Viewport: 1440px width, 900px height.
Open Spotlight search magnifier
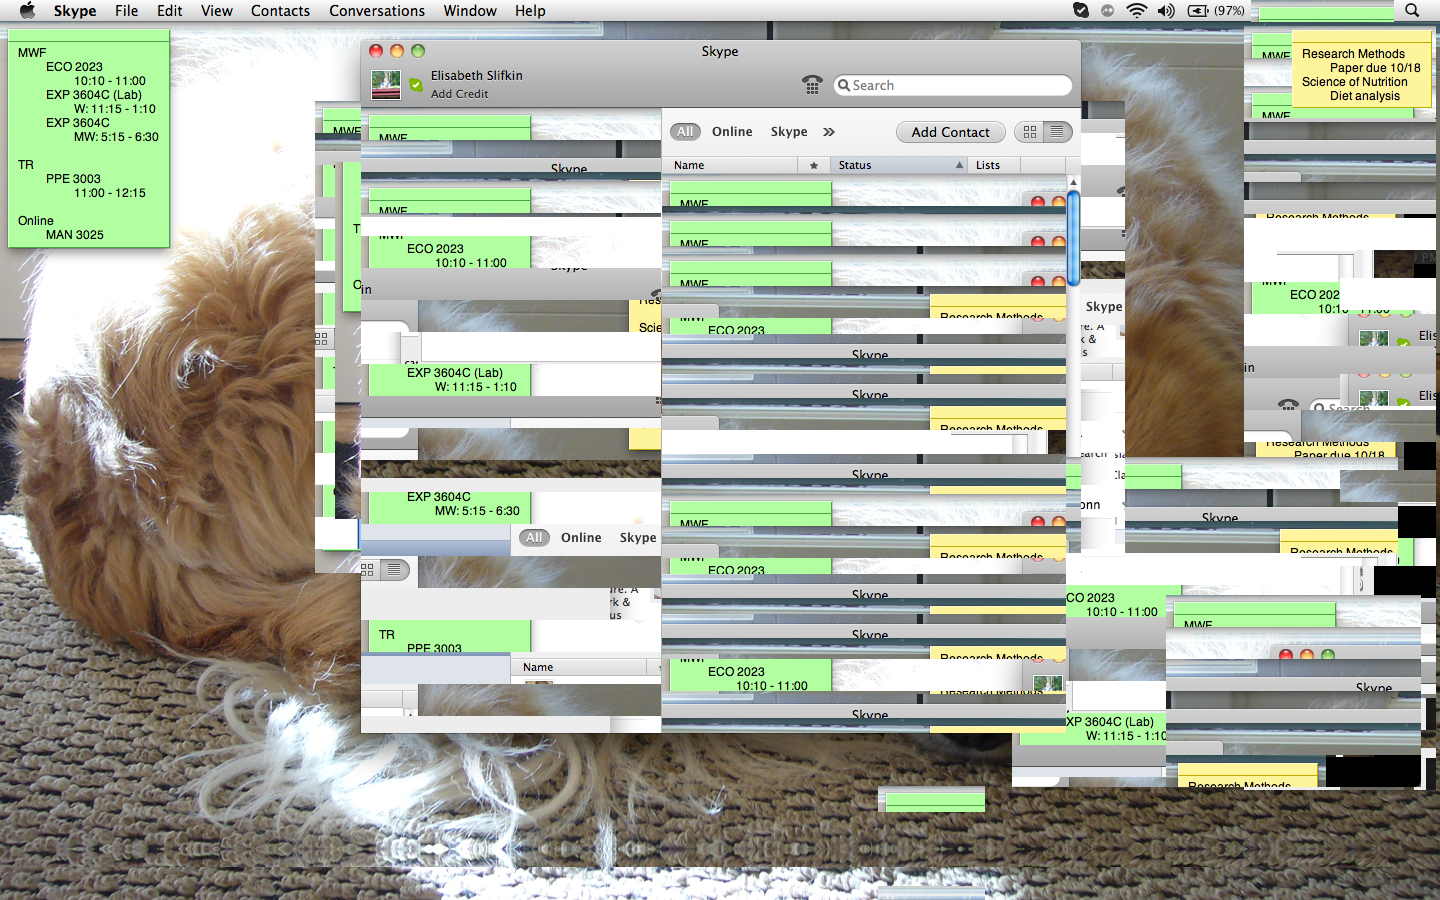coord(1412,11)
